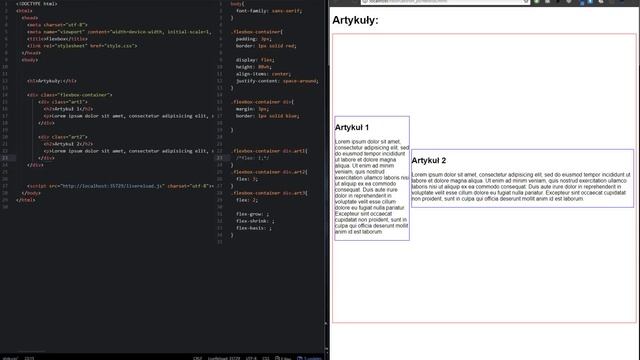The height and width of the screenshot is (360, 640).
Task: Click the "Artykuł 2" heading in the rendered page
Action: point(429,161)
